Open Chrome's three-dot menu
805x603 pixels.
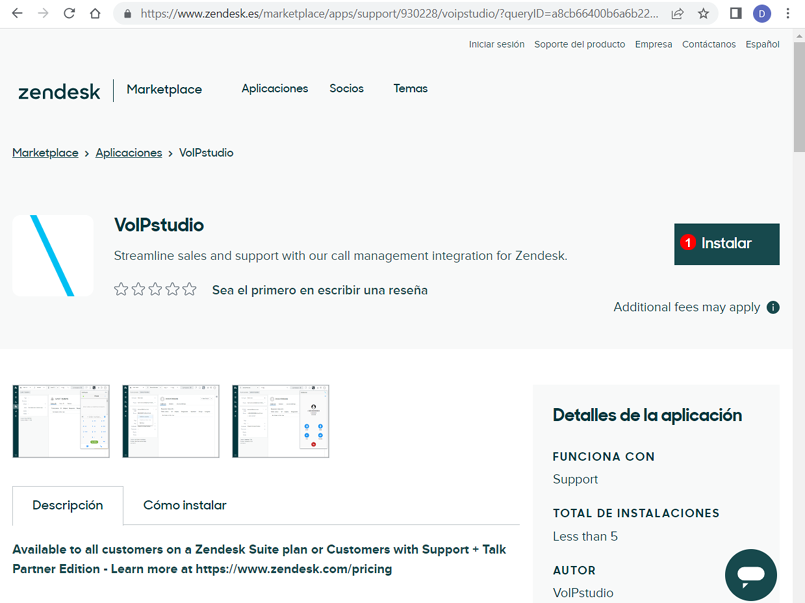tap(788, 13)
